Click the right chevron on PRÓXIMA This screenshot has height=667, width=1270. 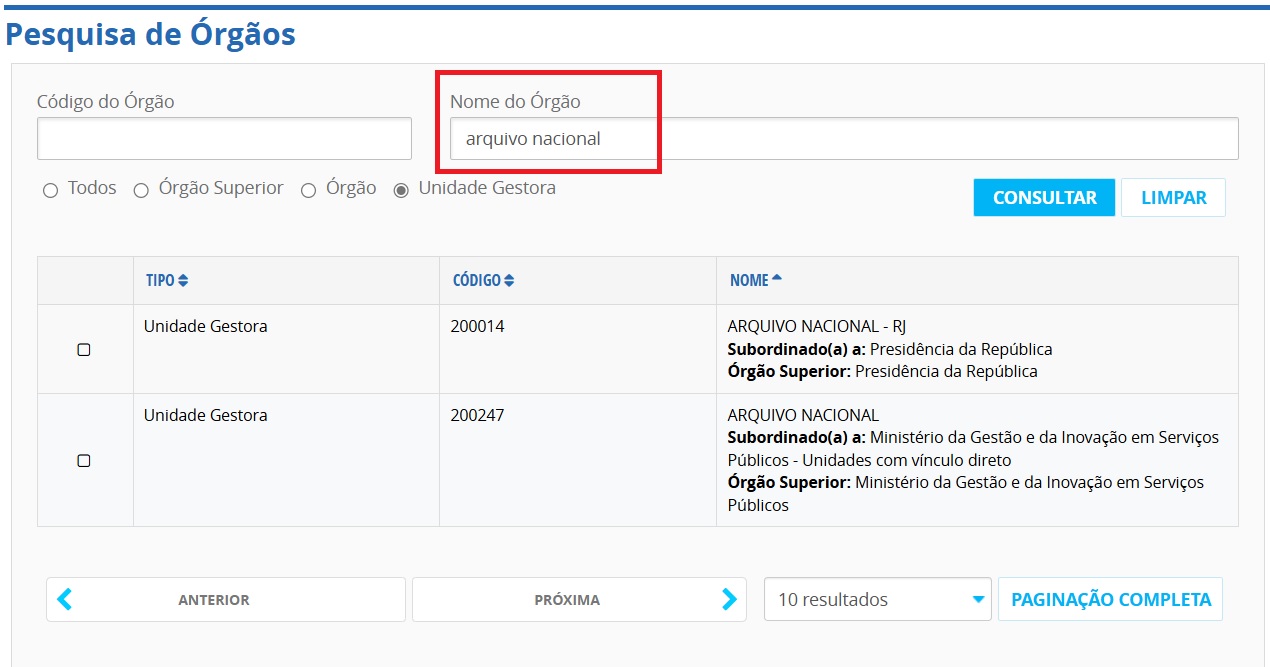click(x=729, y=599)
